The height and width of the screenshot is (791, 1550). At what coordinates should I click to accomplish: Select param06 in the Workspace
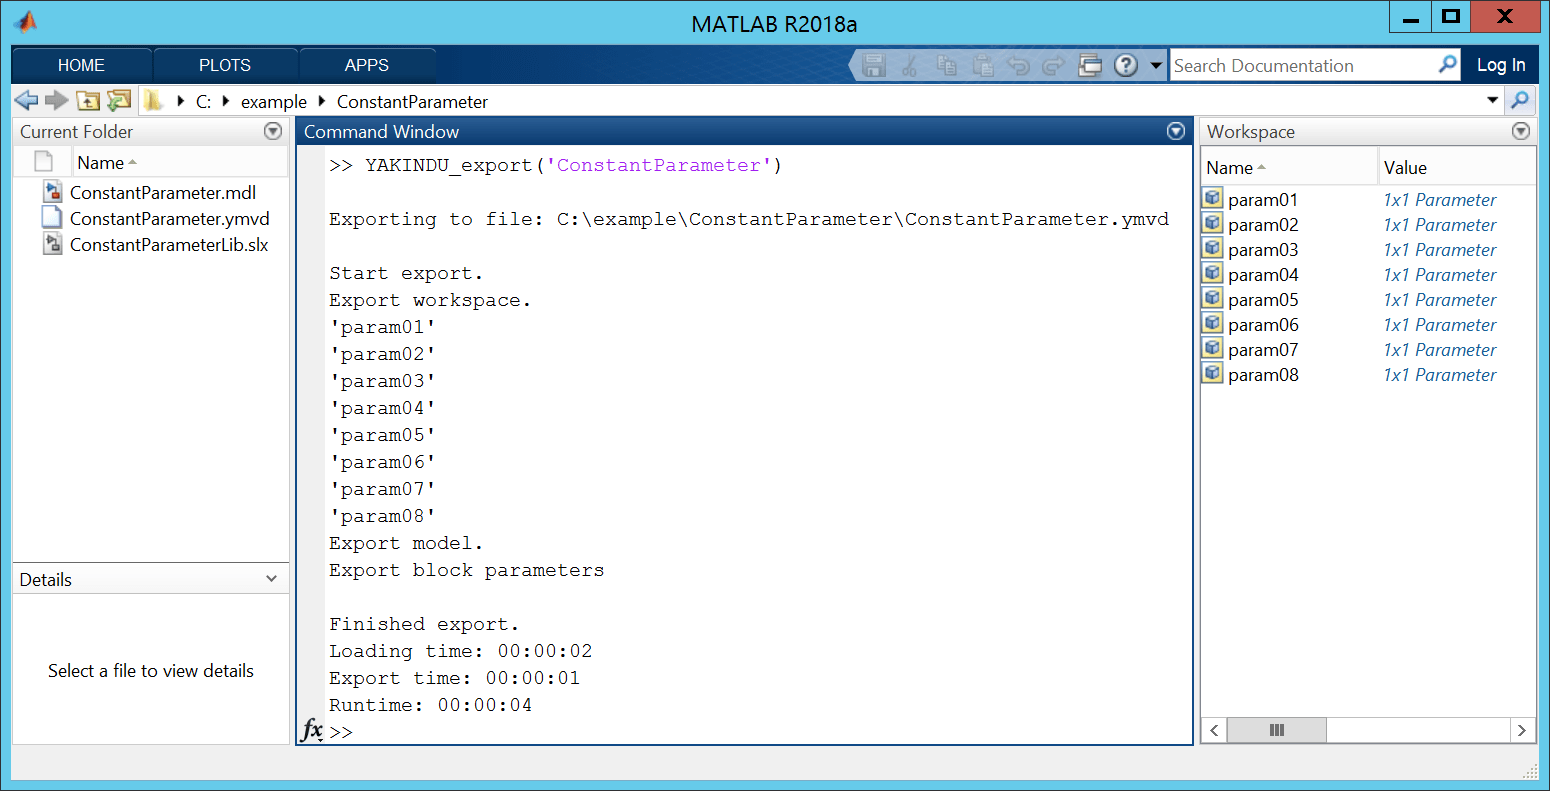(1263, 324)
